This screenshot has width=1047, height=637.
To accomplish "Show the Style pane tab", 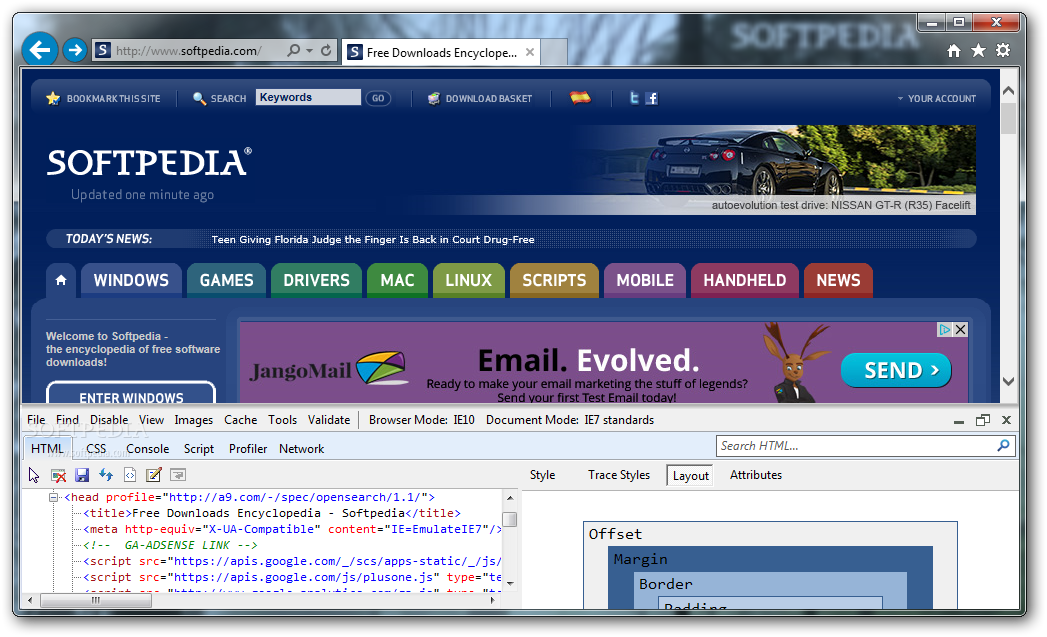I will (x=542, y=475).
